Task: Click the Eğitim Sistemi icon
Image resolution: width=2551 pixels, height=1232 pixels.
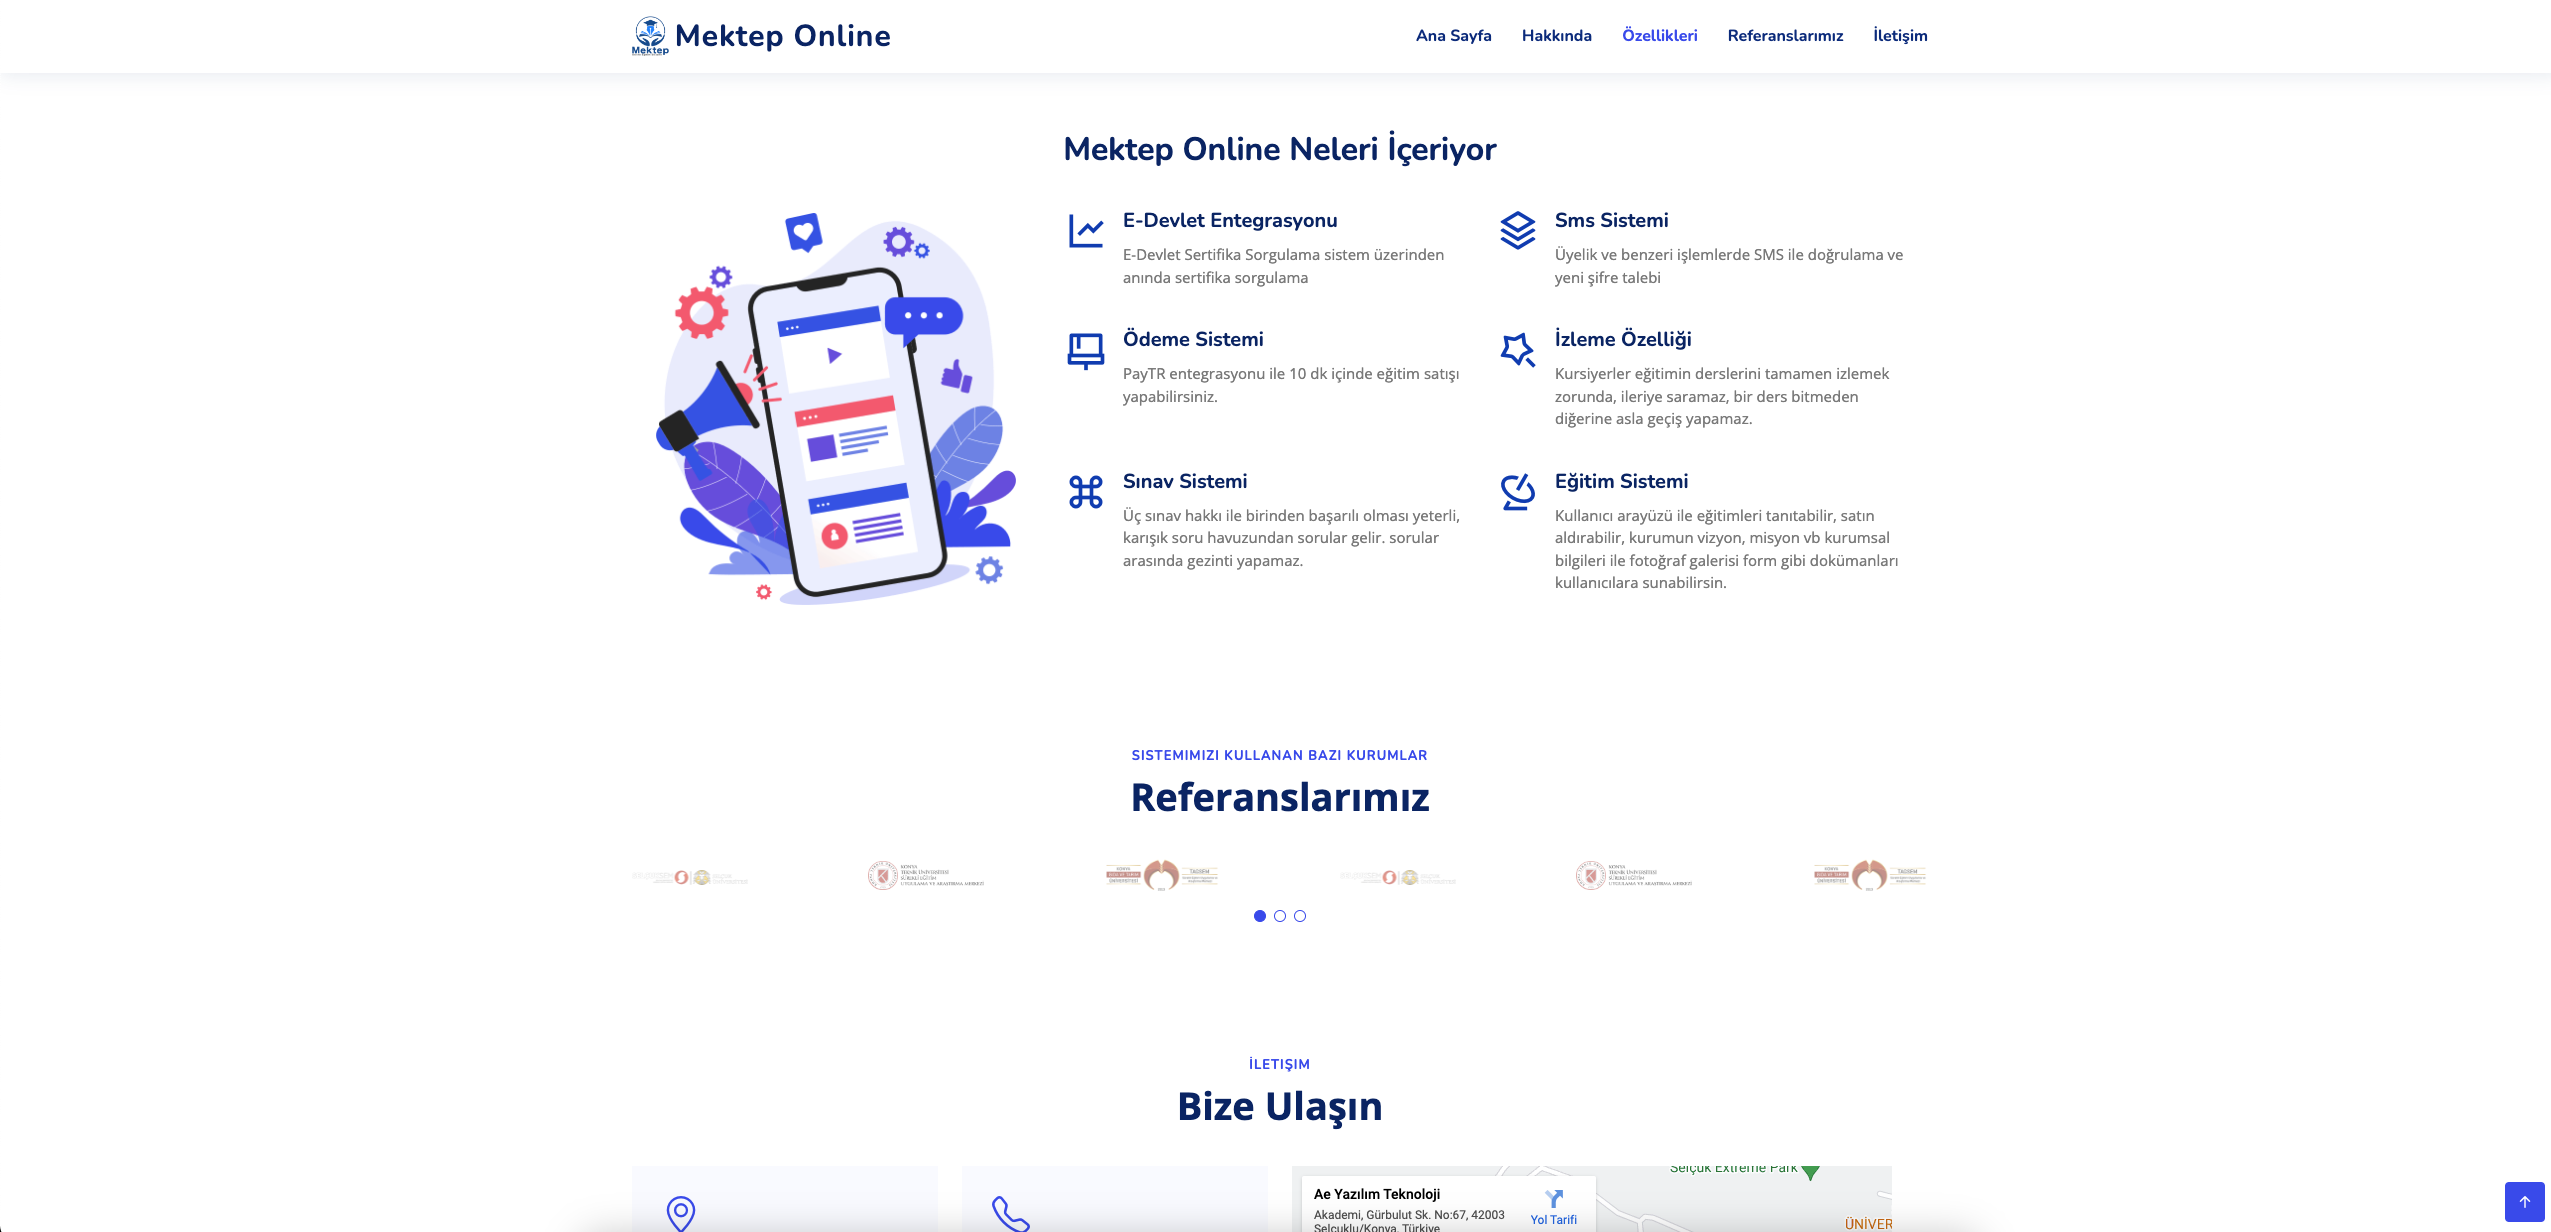Action: click(x=1517, y=492)
